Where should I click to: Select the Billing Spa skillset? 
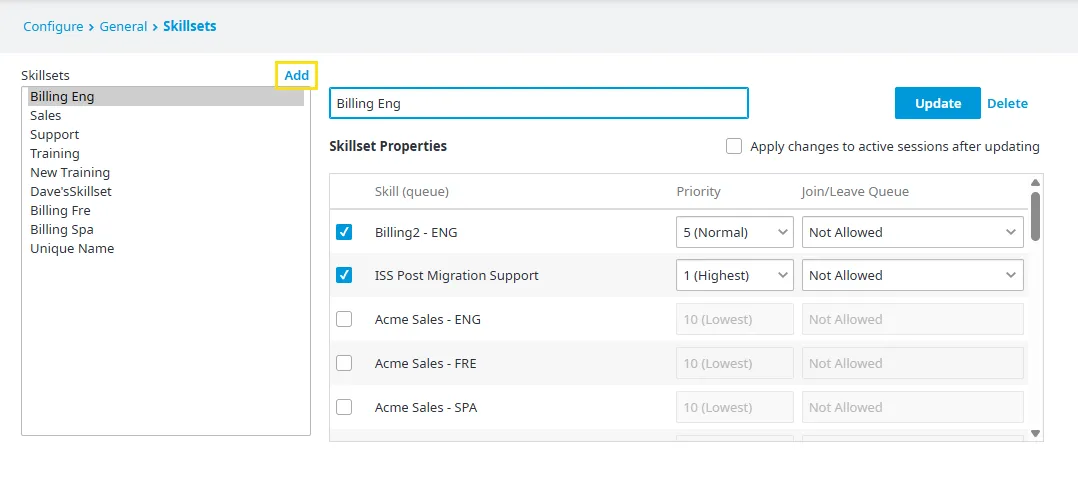[166, 230]
